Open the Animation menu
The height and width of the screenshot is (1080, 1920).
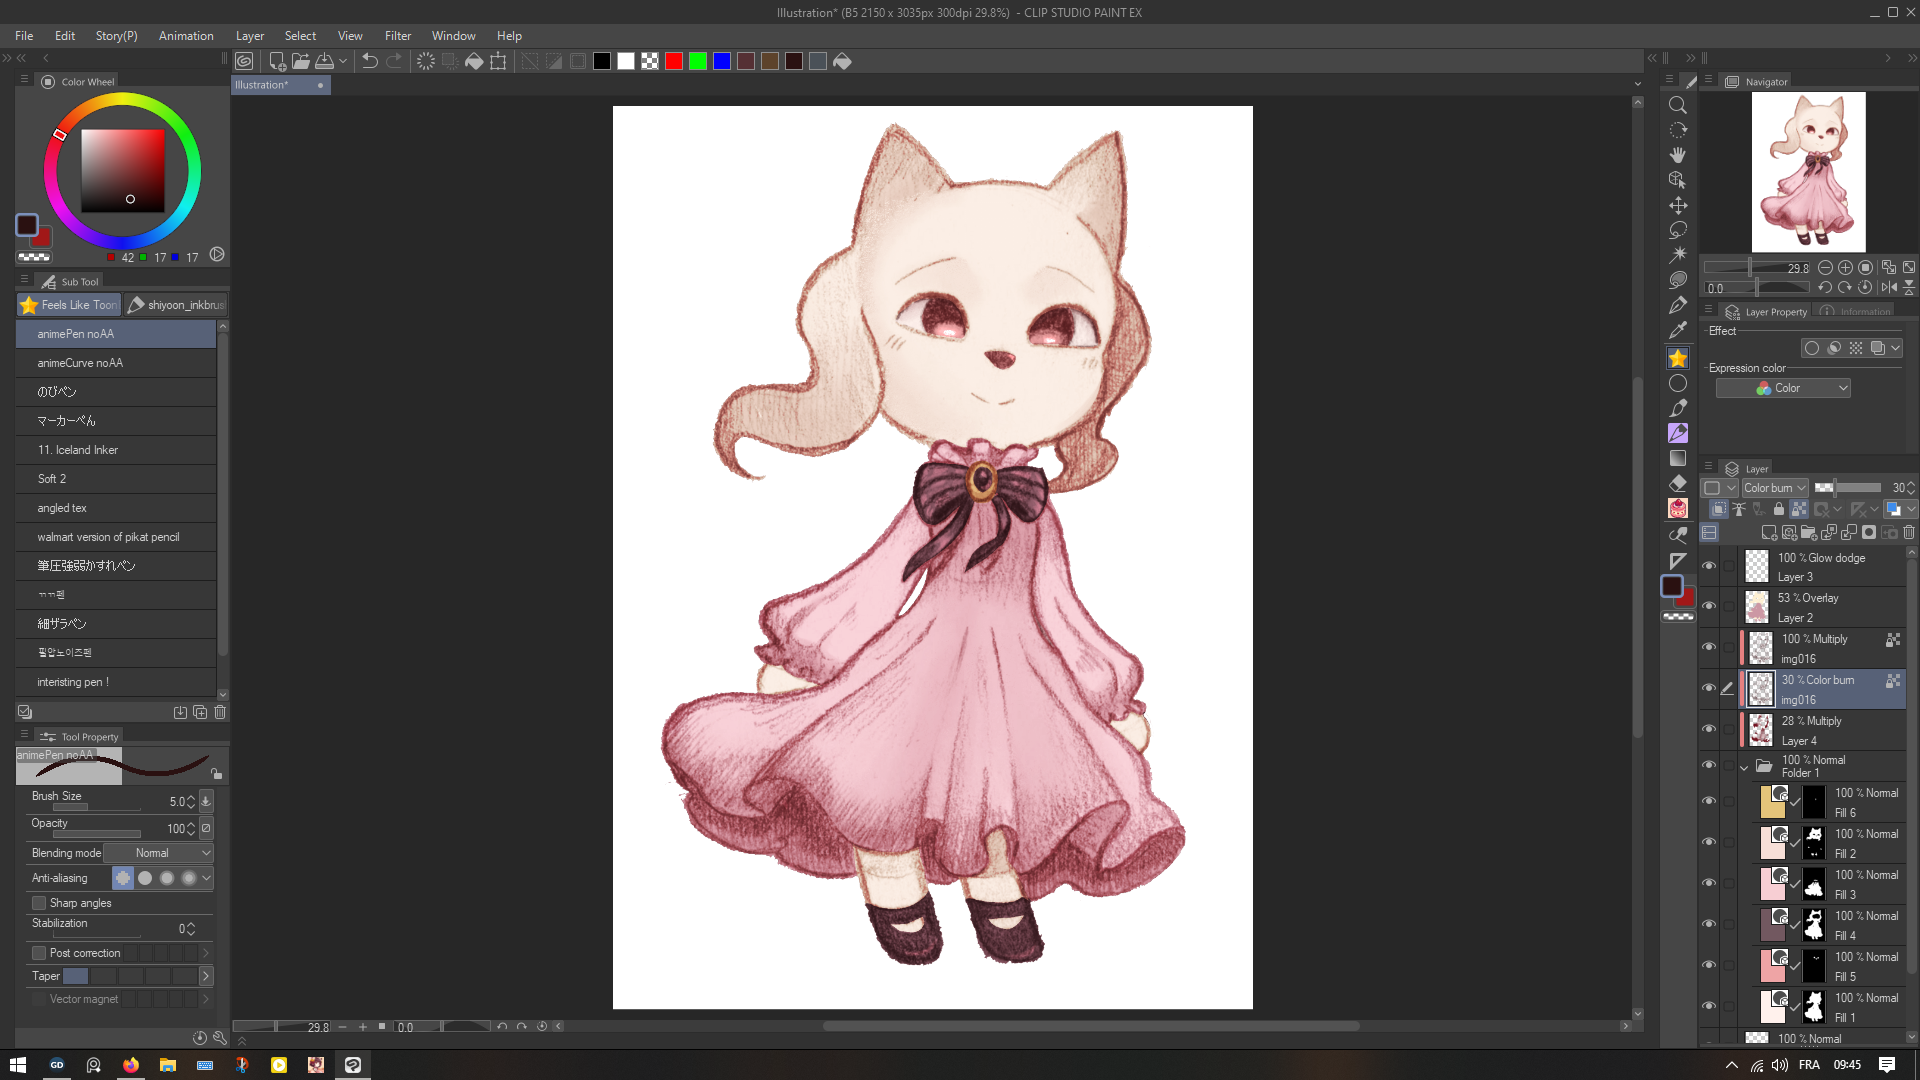point(186,36)
